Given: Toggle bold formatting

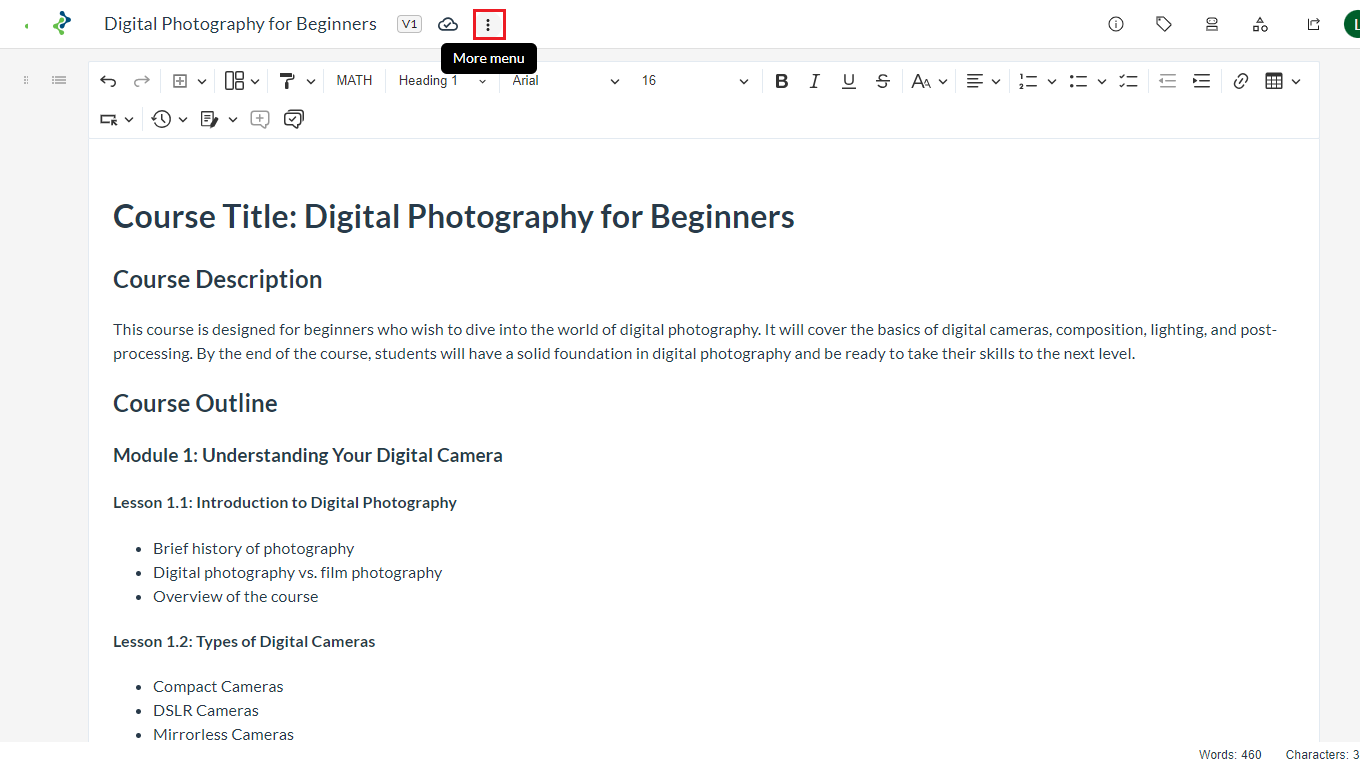Looking at the screenshot, I should [781, 81].
